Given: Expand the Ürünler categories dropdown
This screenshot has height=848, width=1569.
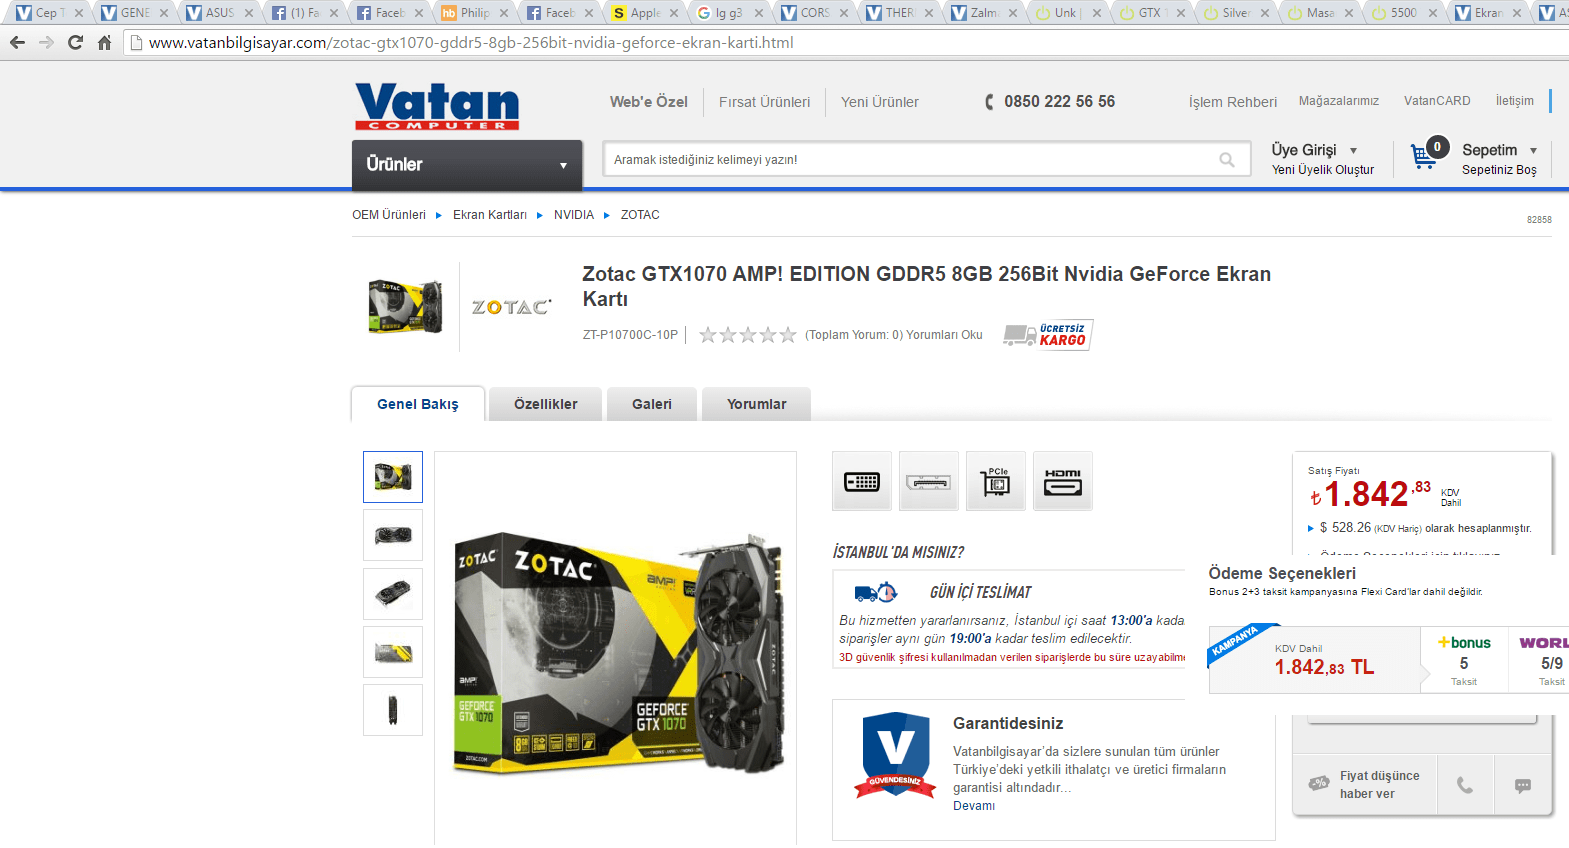Looking at the screenshot, I should click(467, 165).
